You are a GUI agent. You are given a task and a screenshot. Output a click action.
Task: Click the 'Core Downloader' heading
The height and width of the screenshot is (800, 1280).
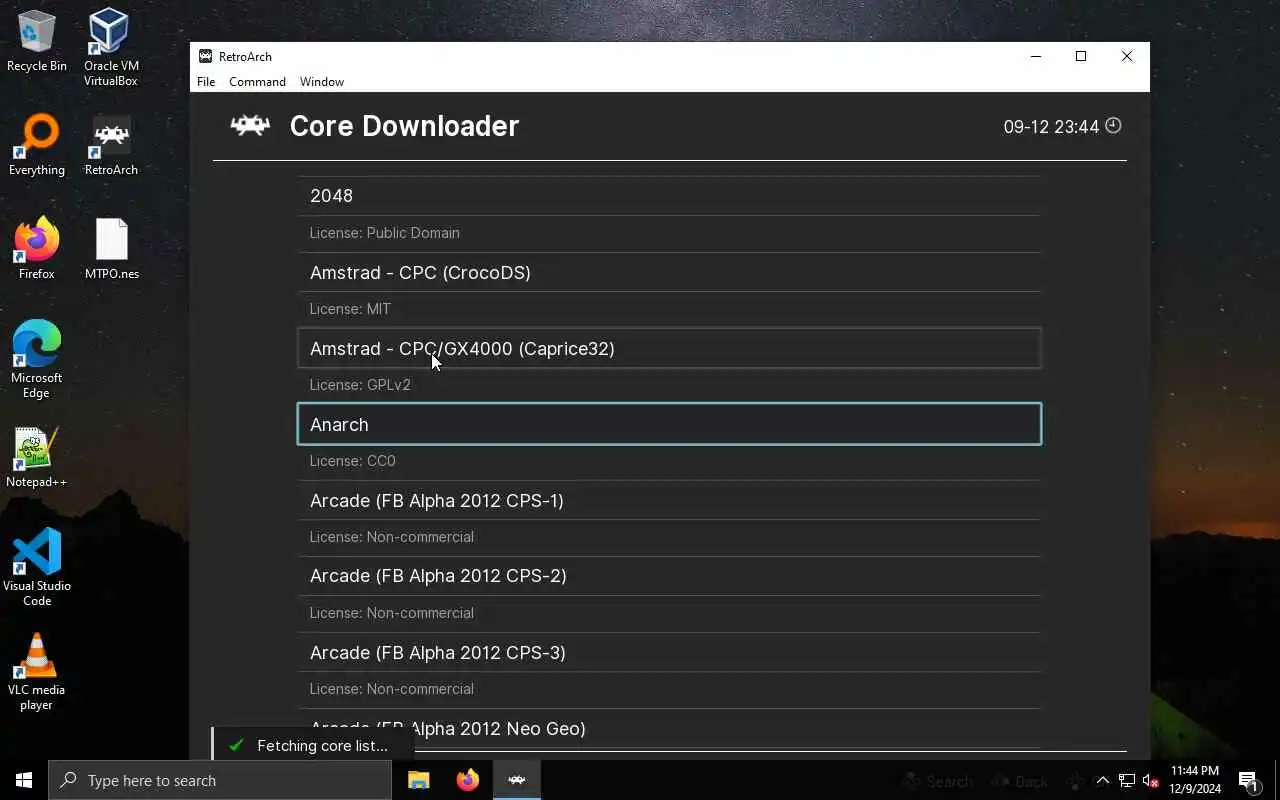[404, 126]
